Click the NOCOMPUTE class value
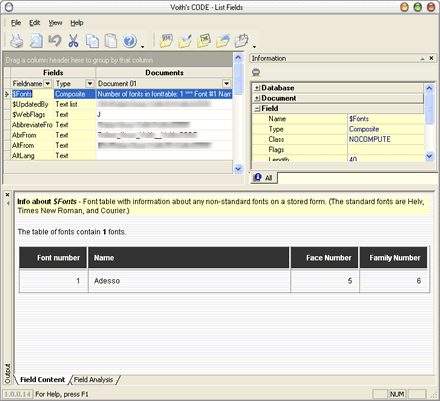Image resolution: width=440 pixels, height=401 pixels. click(369, 139)
